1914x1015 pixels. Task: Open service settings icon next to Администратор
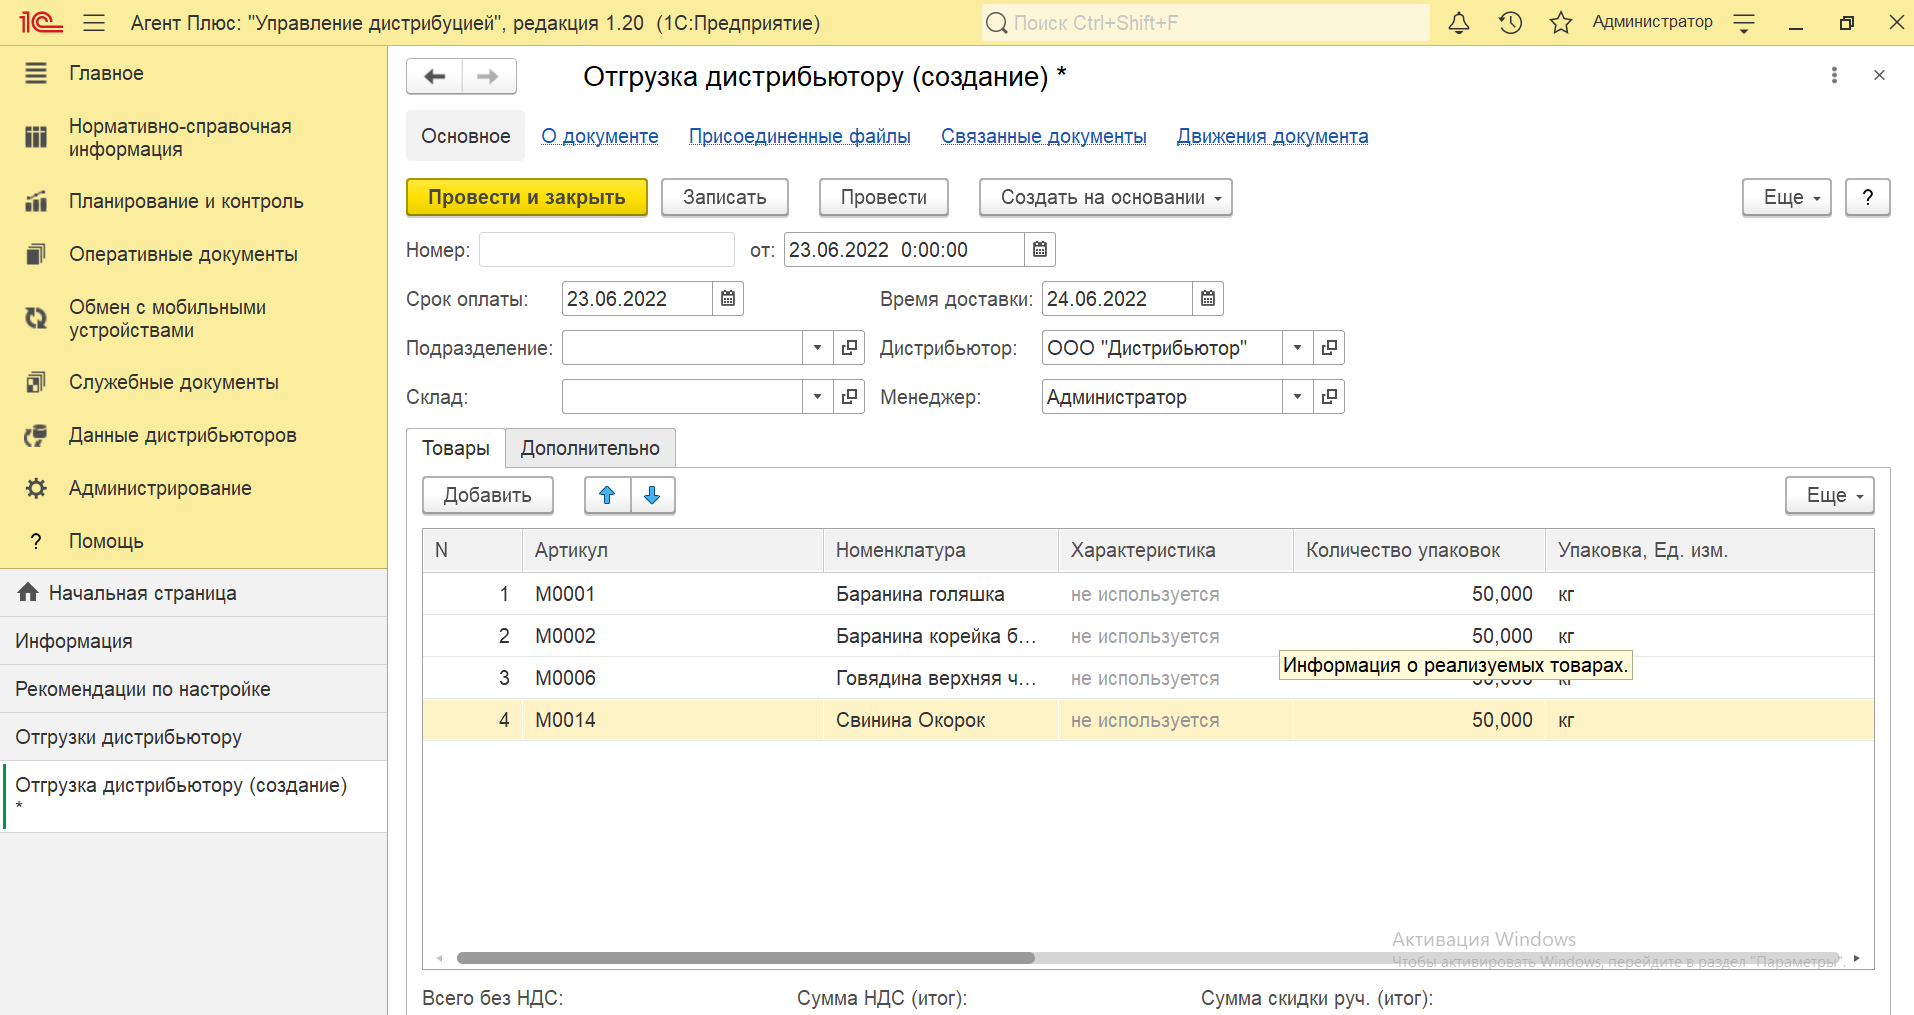tap(1744, 23)
